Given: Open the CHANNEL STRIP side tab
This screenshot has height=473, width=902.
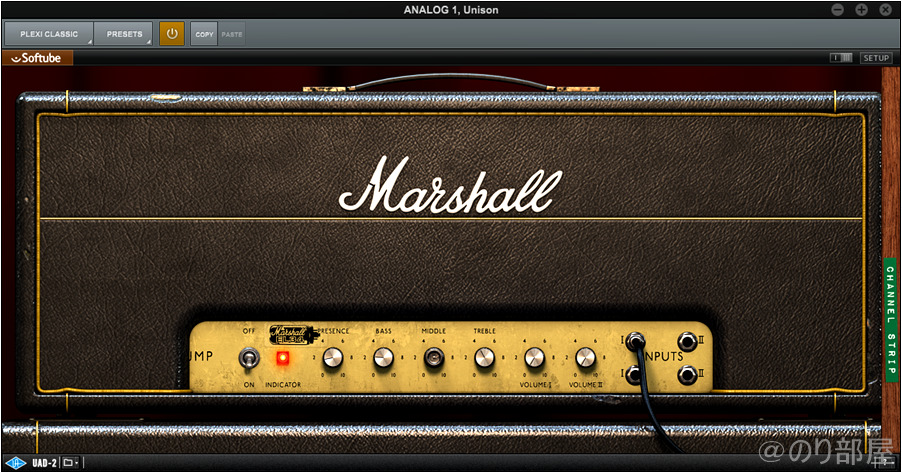Looking at the screenshot, I should [890, 320].
